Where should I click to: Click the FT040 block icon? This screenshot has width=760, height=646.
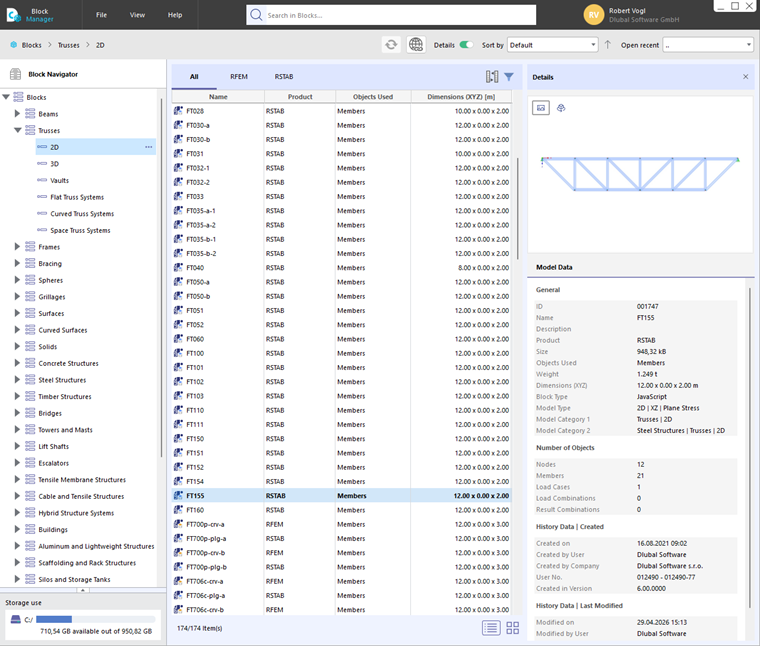pyautogui.click(x=178, y=268)
